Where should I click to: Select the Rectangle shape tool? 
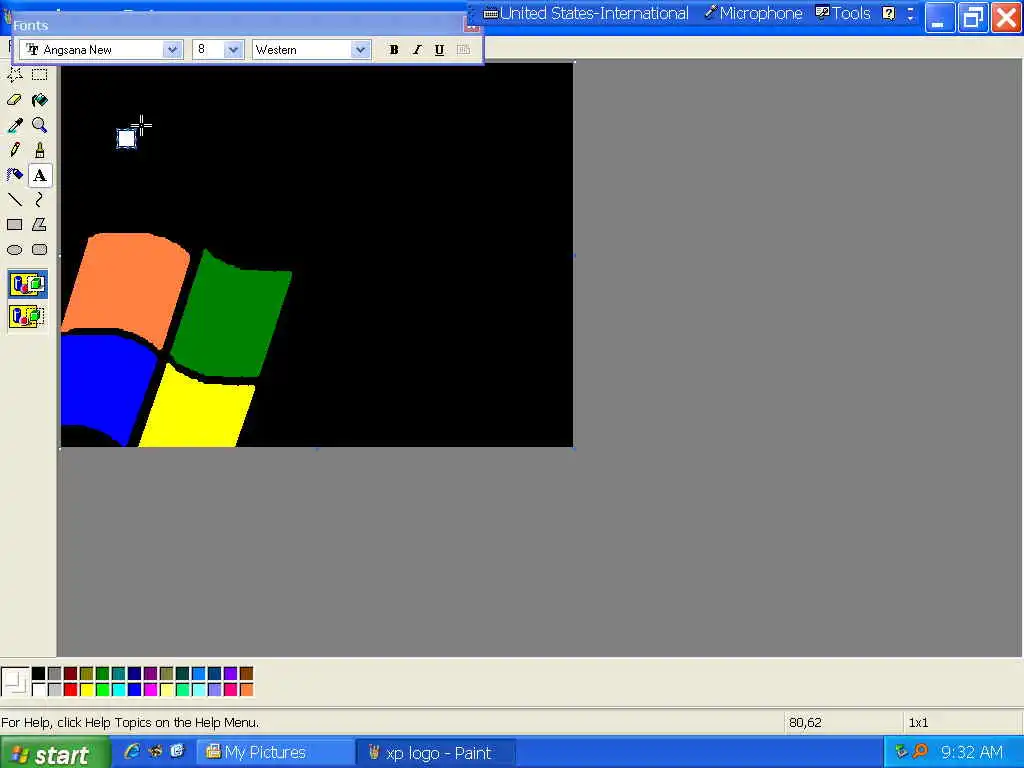14,225
